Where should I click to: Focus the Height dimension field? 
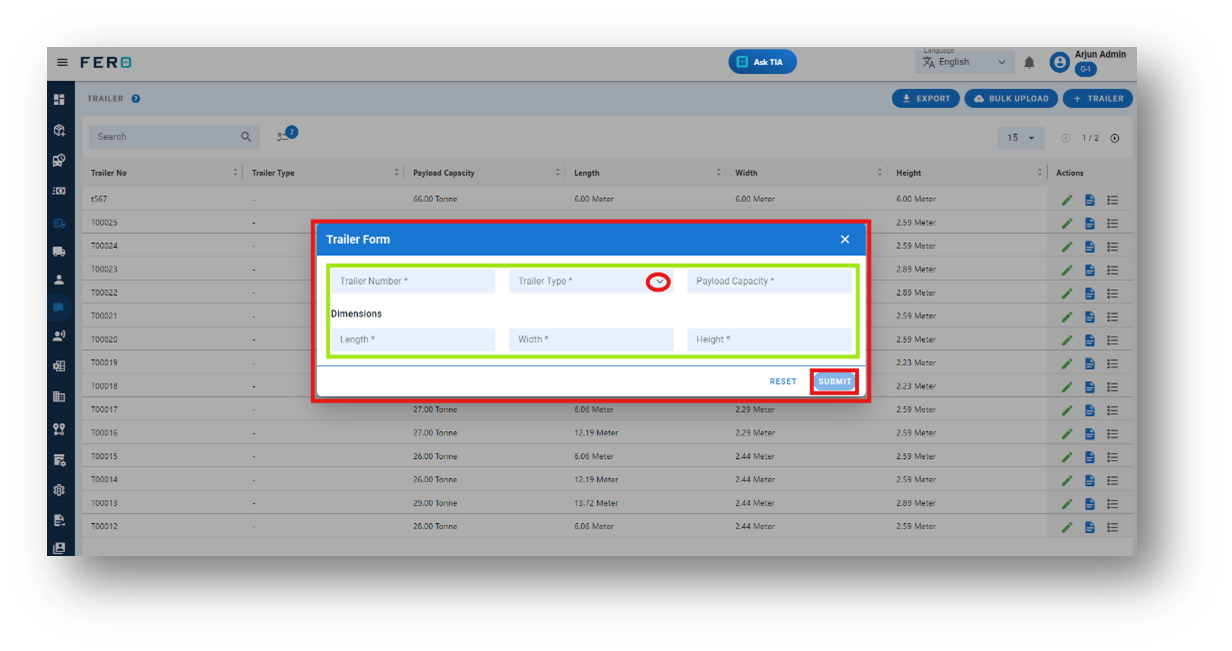(x=769, y=339)
